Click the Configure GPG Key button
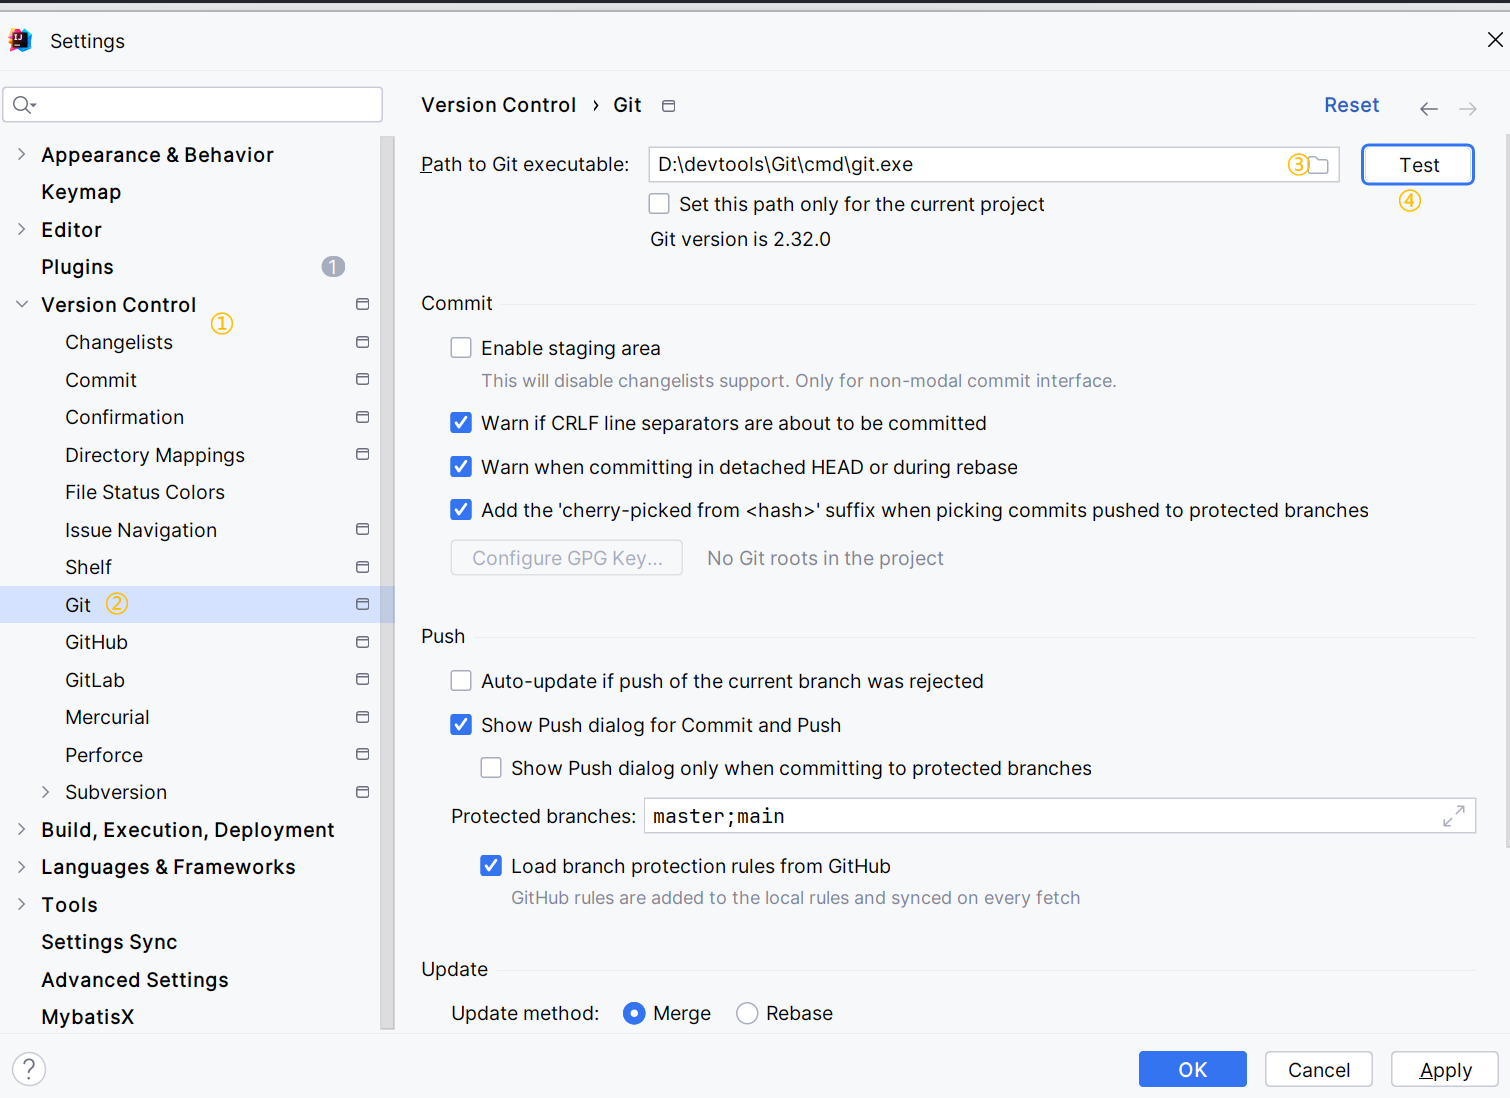 tap(567, 558)
